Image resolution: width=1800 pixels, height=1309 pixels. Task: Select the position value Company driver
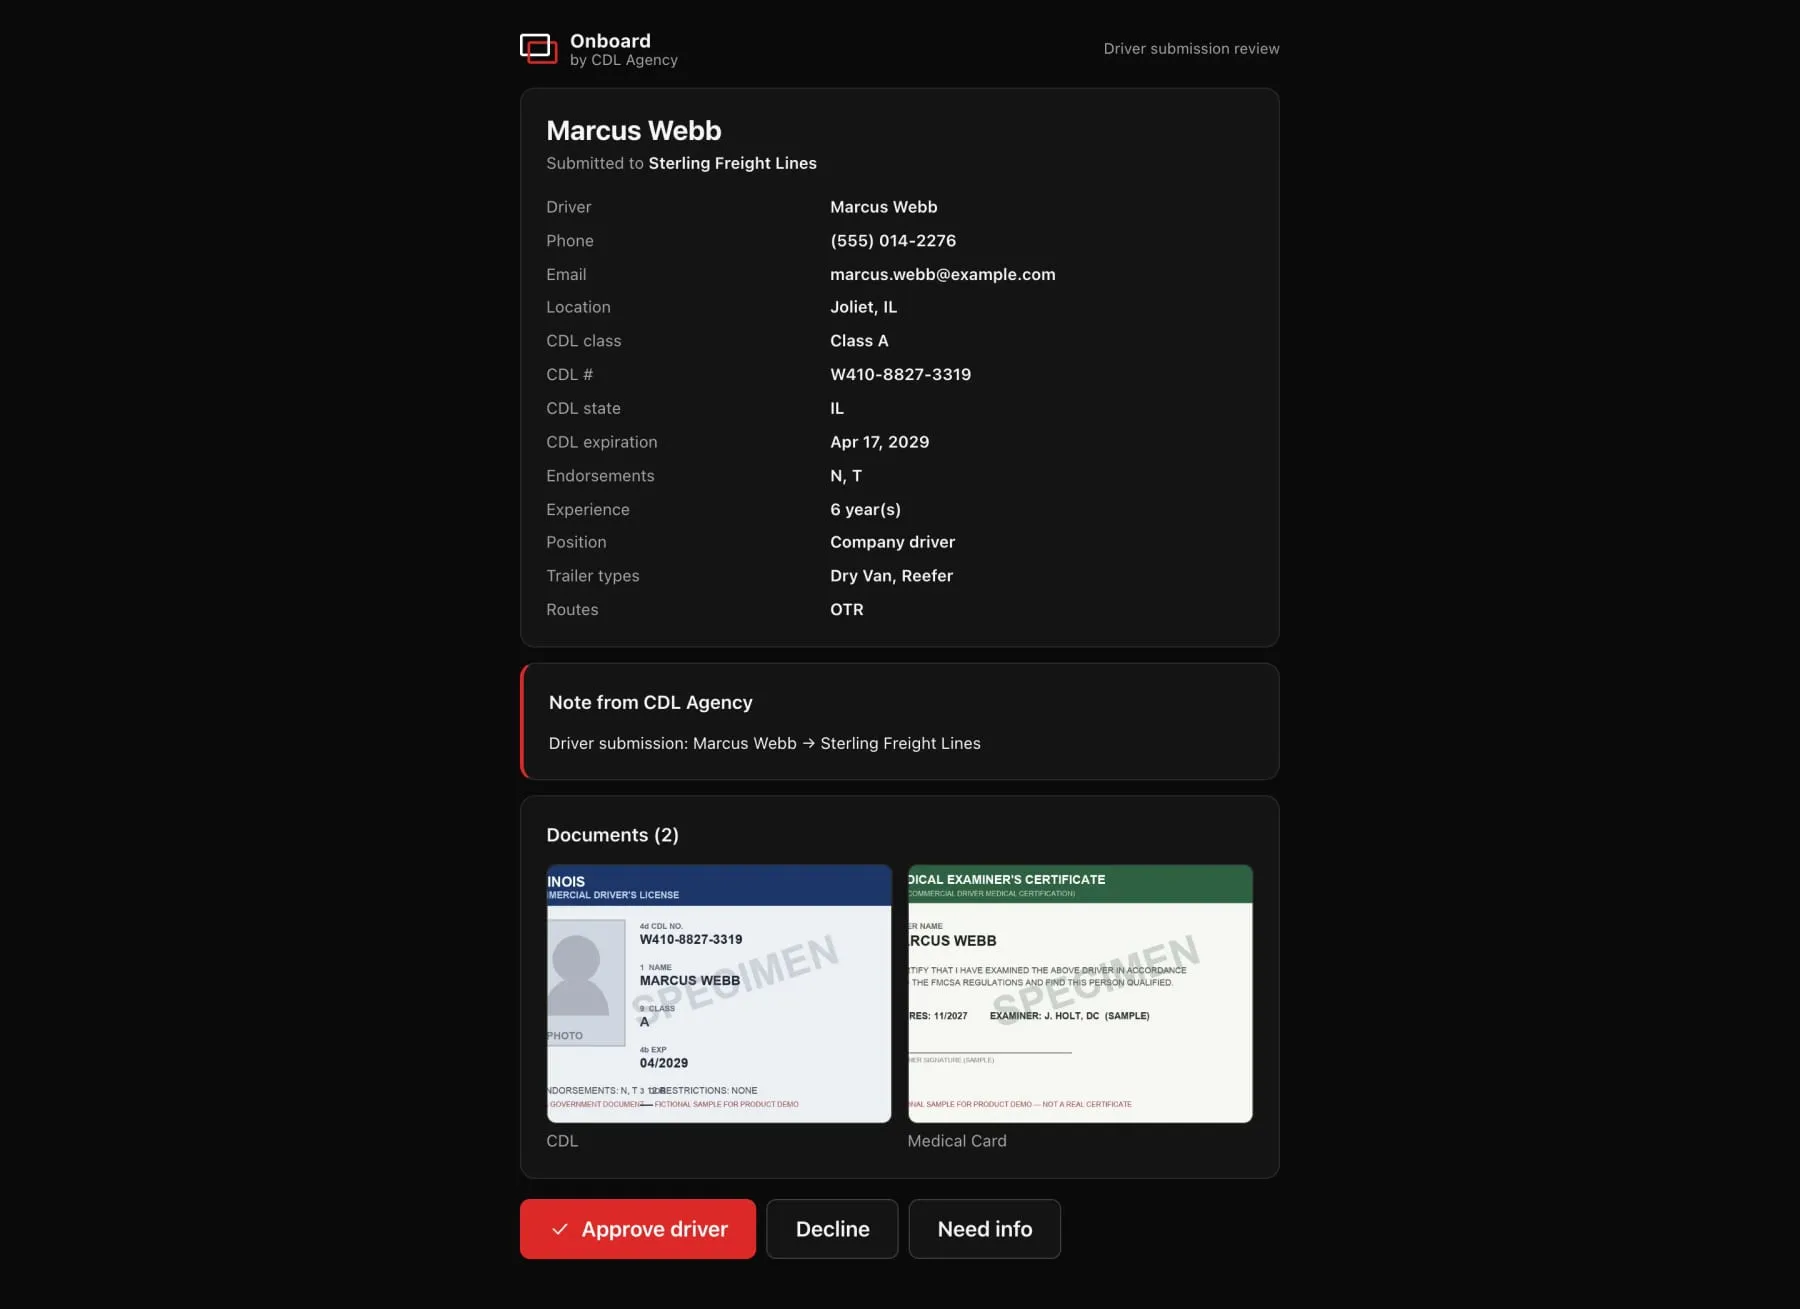coord(893,542)
